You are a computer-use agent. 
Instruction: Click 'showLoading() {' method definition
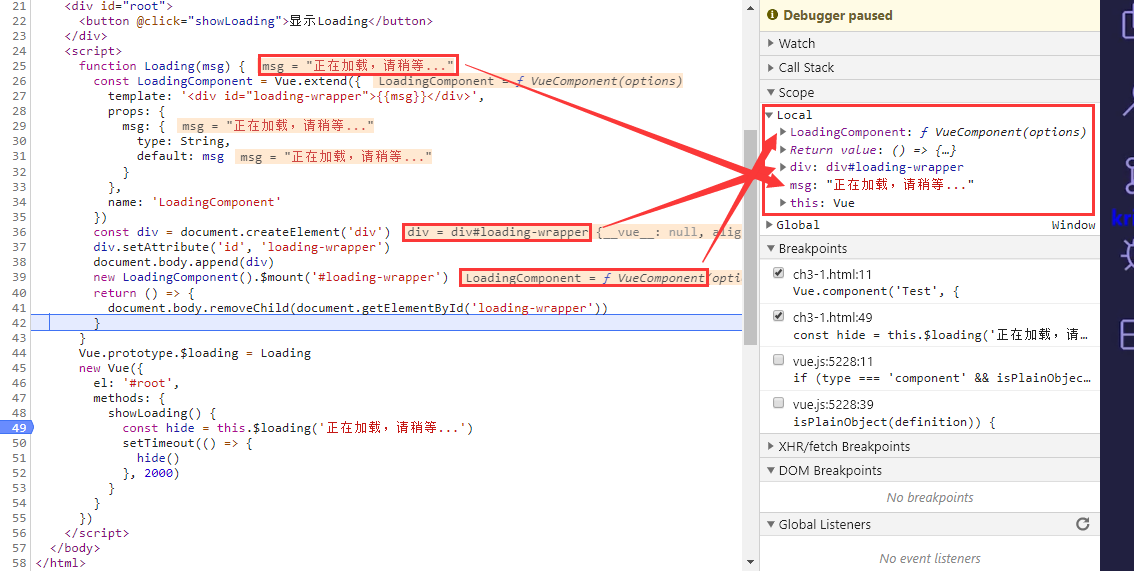162,413
